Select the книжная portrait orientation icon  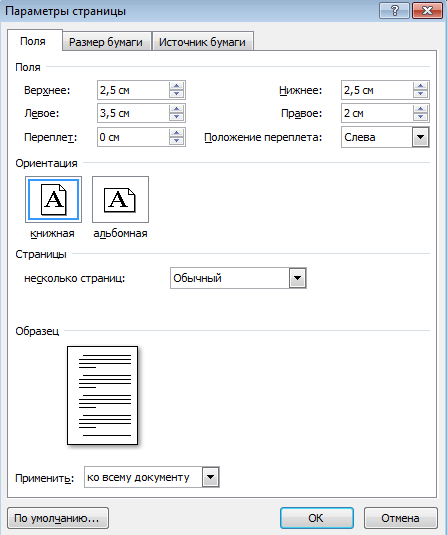coord(53,200)
